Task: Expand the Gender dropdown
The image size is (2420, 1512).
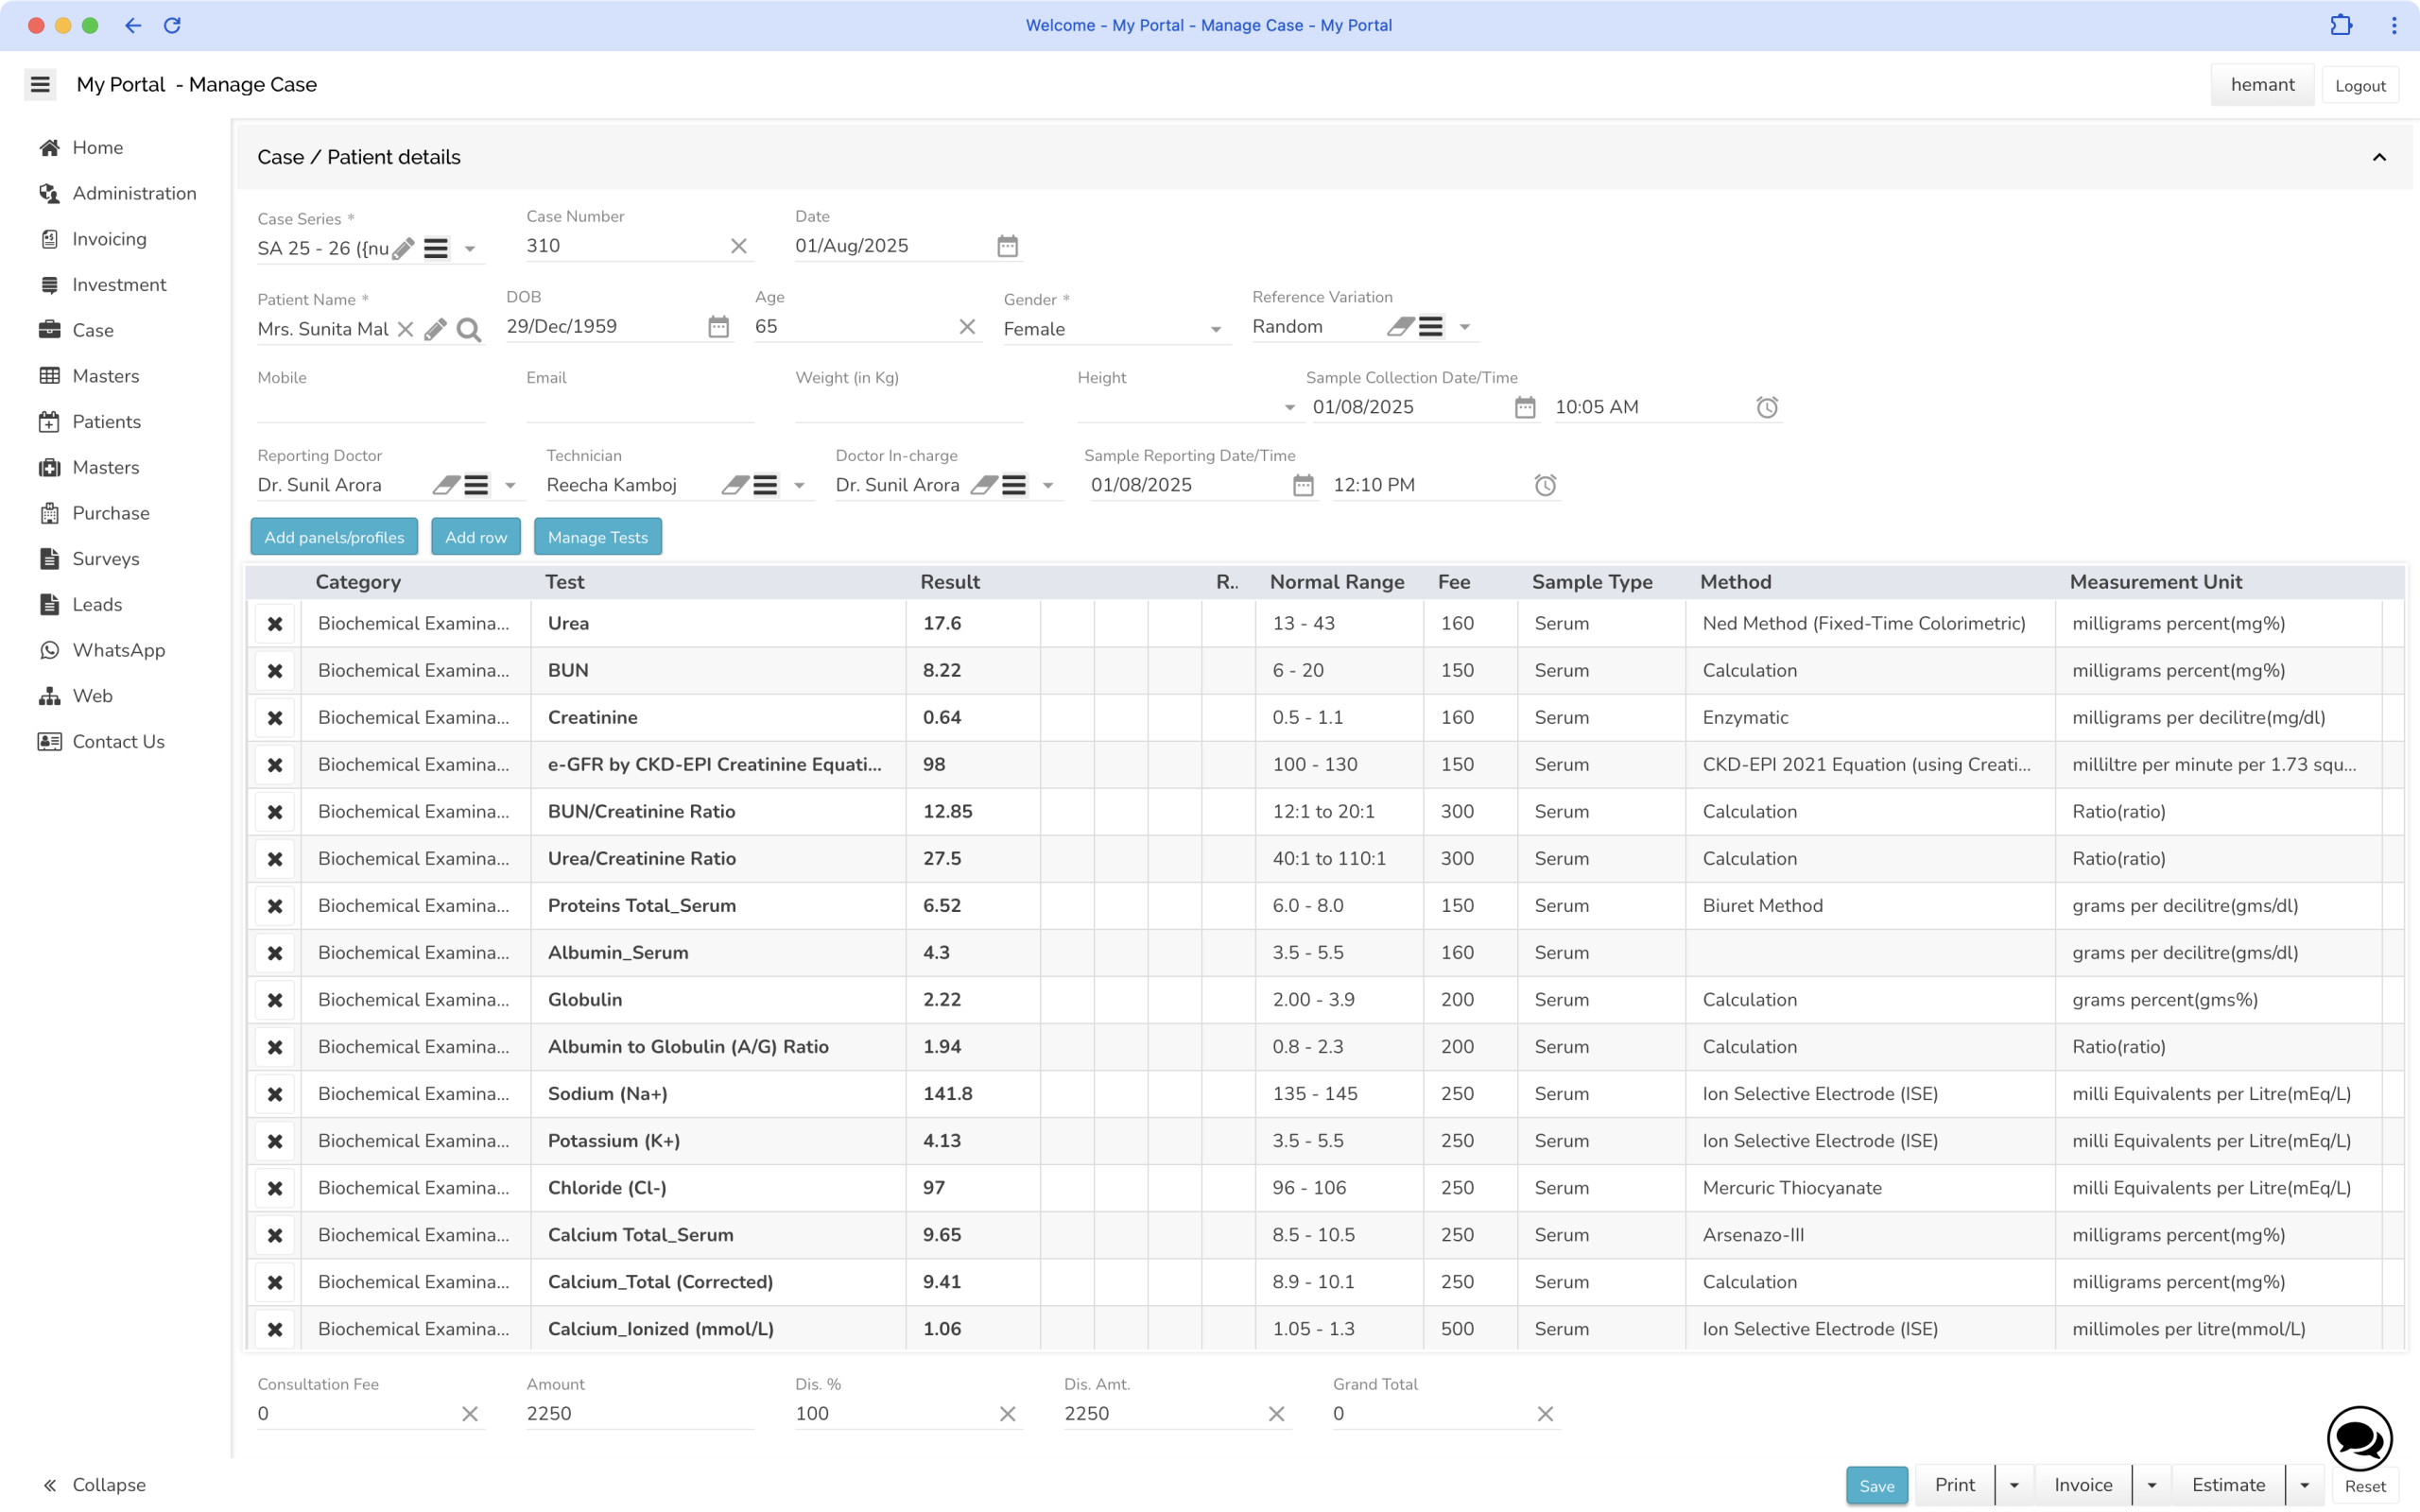Action: click(x=1215, y=329)
